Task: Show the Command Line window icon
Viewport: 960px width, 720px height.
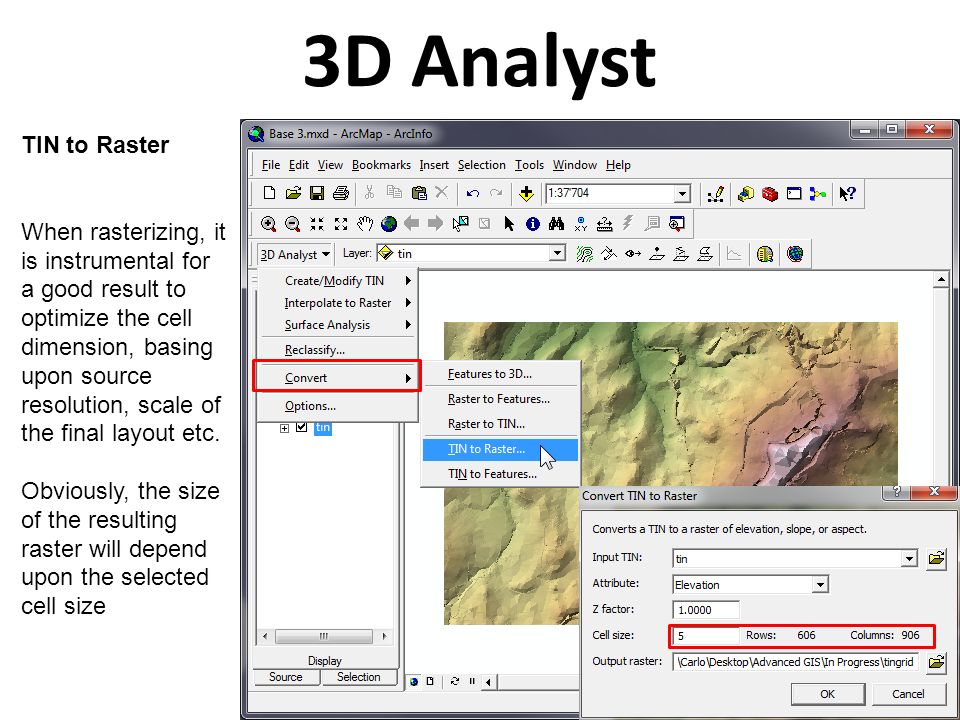Action: [794, 194]
